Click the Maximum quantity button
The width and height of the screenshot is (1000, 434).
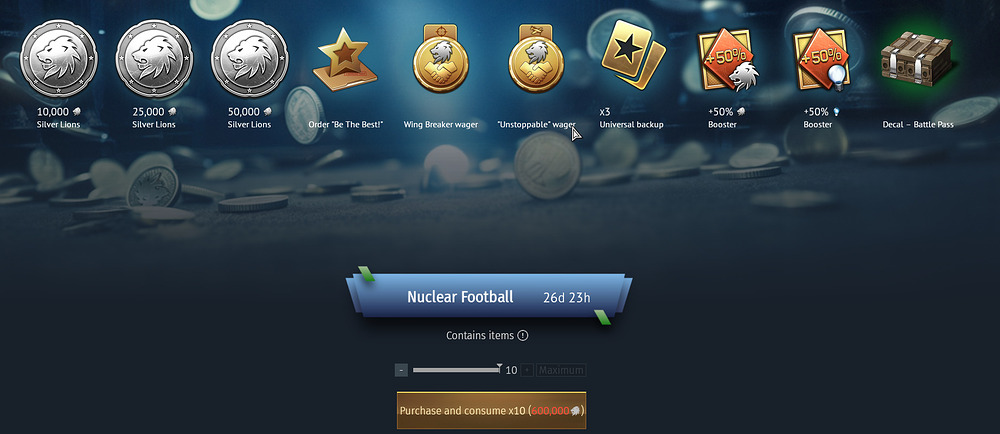(x=561, y=370)
